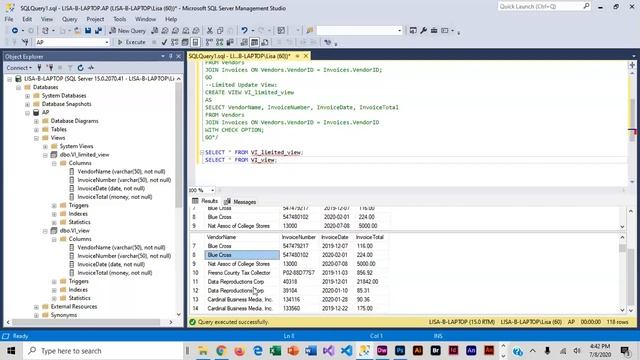Click the Execute query button

[131, 42]
